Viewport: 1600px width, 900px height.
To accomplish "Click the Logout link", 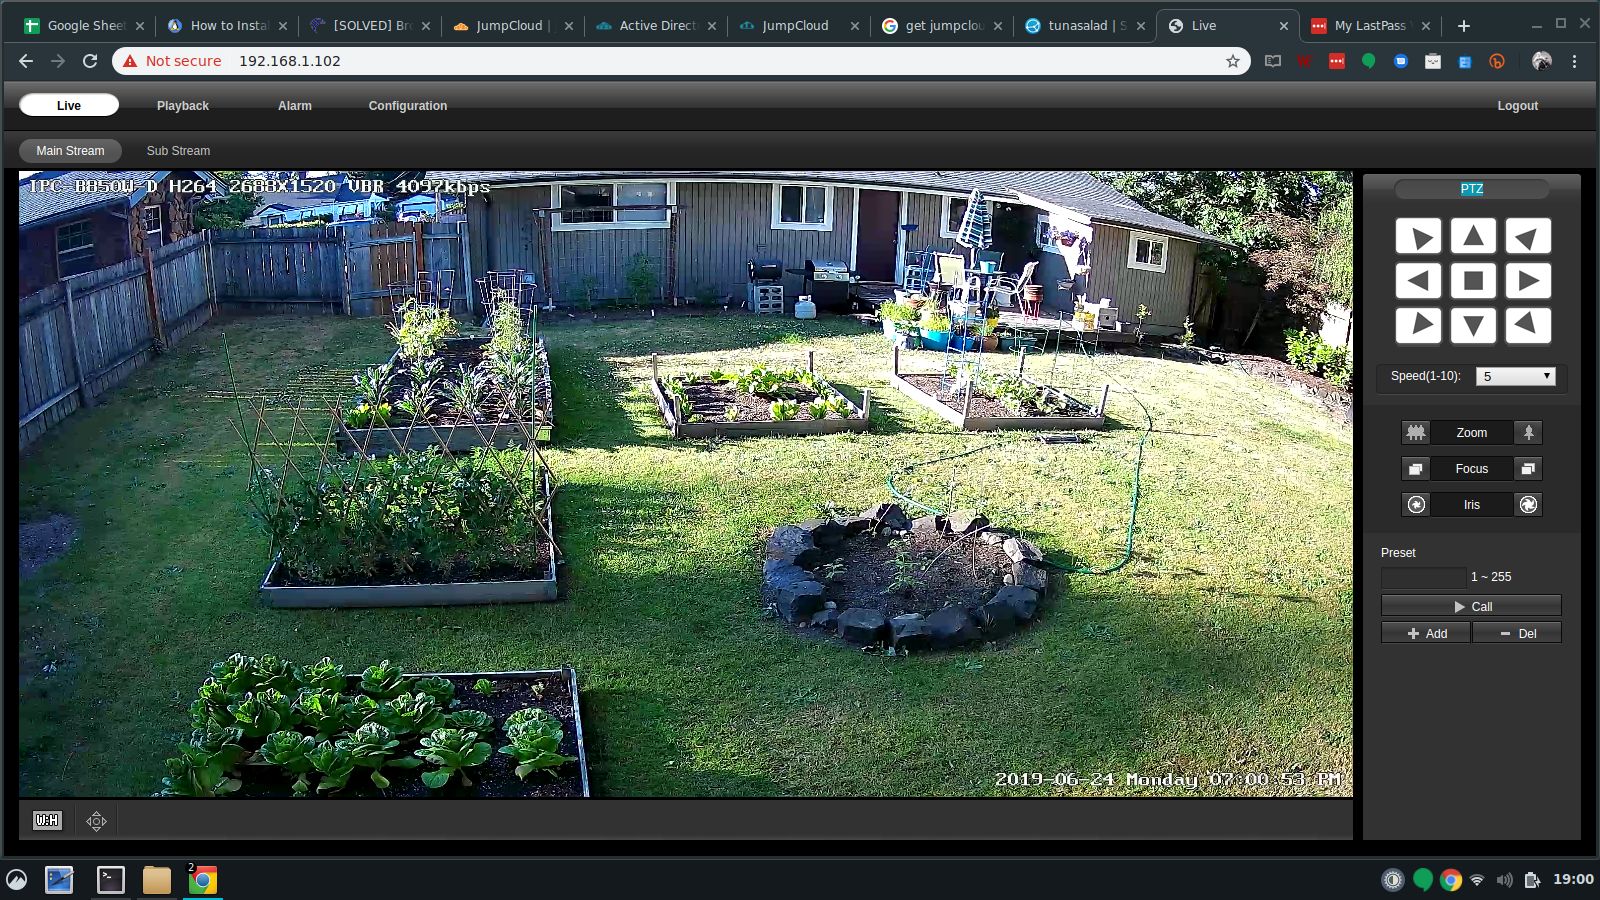I will (x=1517, y=106).
